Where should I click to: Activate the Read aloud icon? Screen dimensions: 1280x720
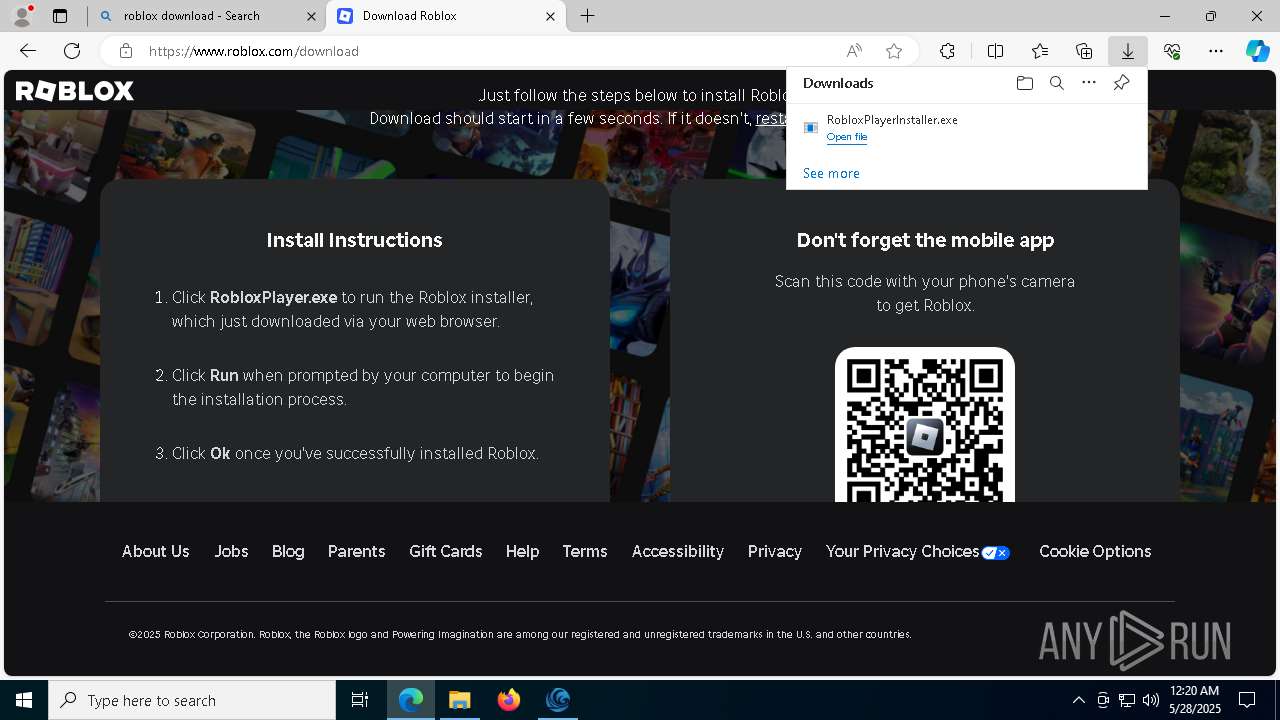pos(854,51)
